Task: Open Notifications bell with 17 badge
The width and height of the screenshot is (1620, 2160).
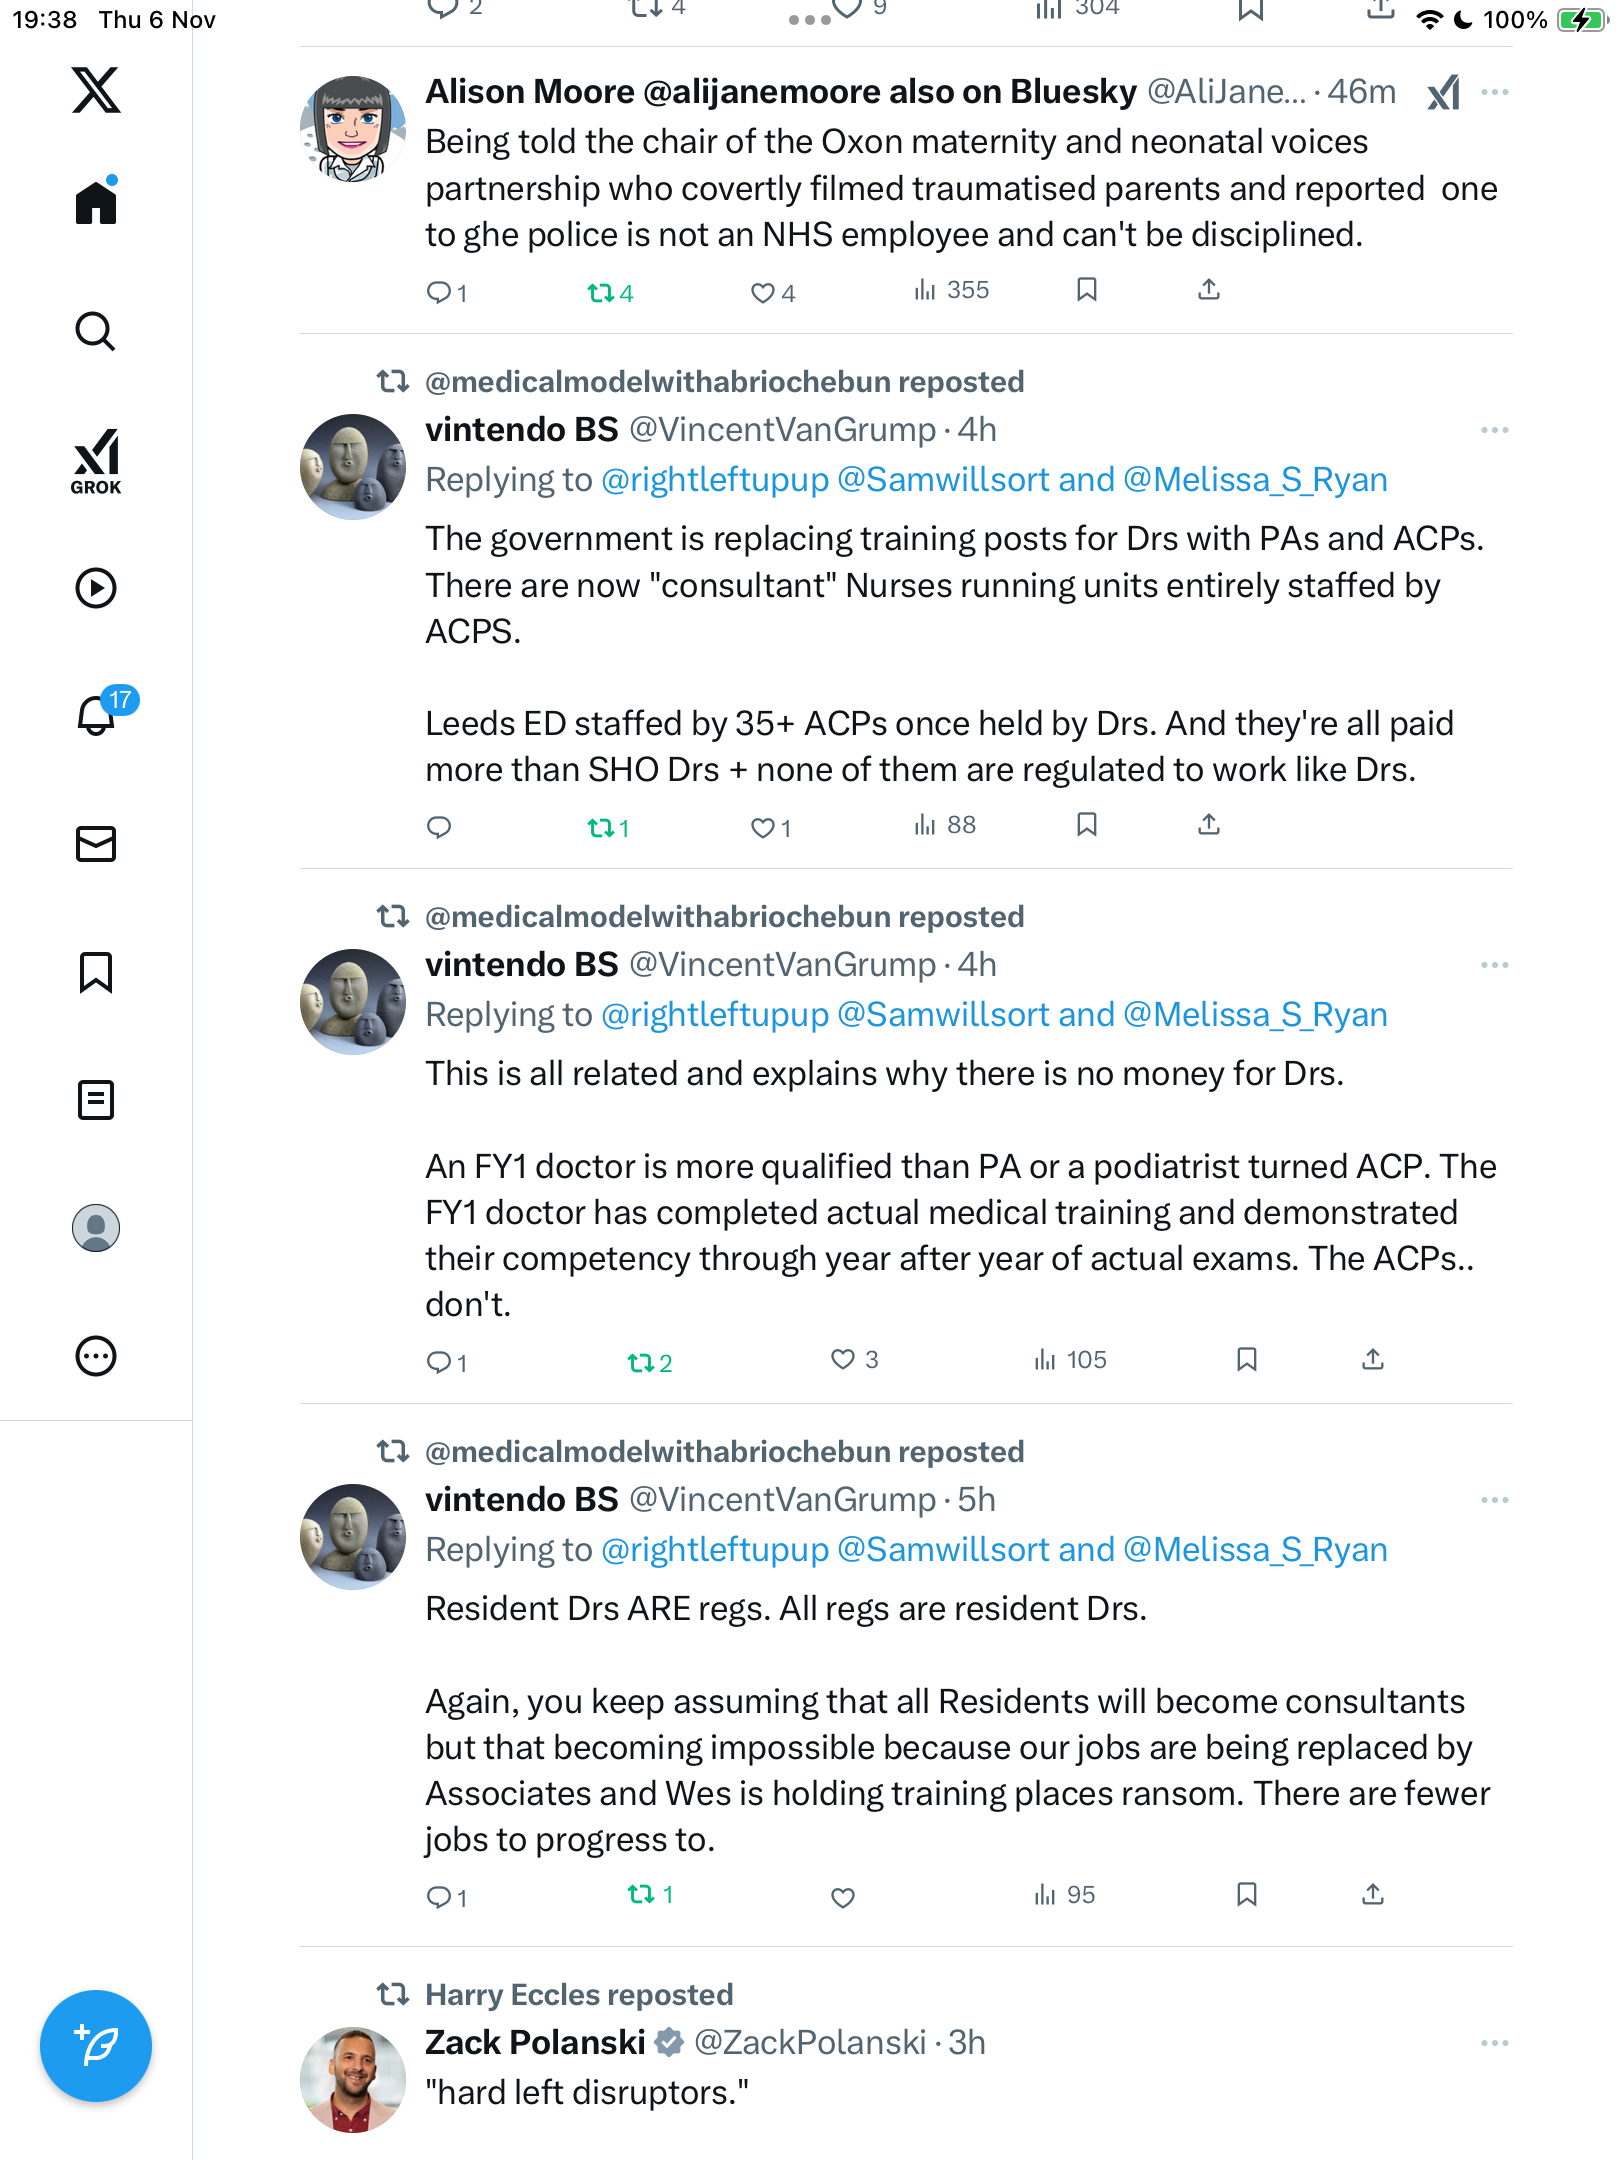Action: coord(98,715)
